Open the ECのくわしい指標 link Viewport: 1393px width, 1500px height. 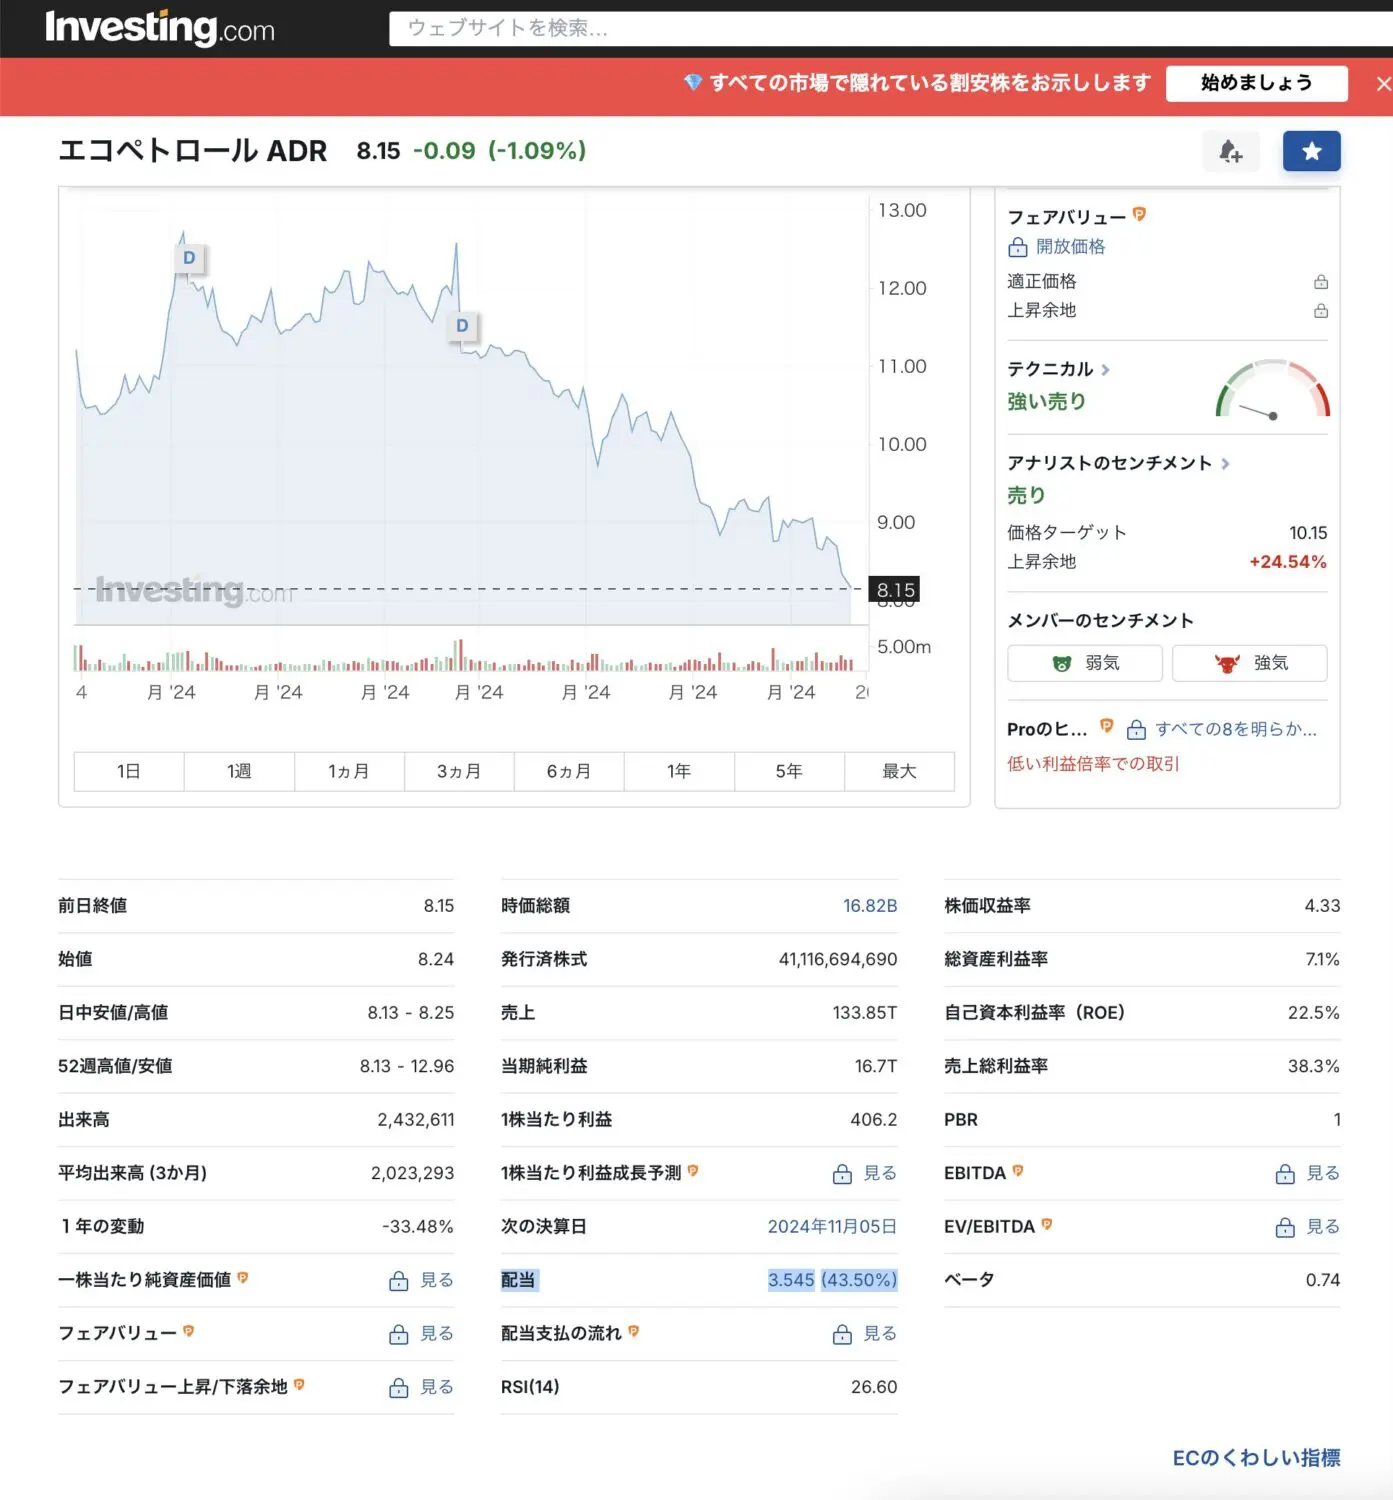pos(1256,1458)
